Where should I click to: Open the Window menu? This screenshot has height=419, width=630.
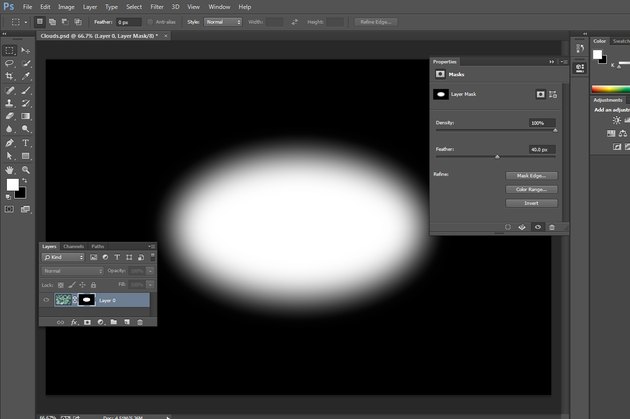tap(219, 7)
